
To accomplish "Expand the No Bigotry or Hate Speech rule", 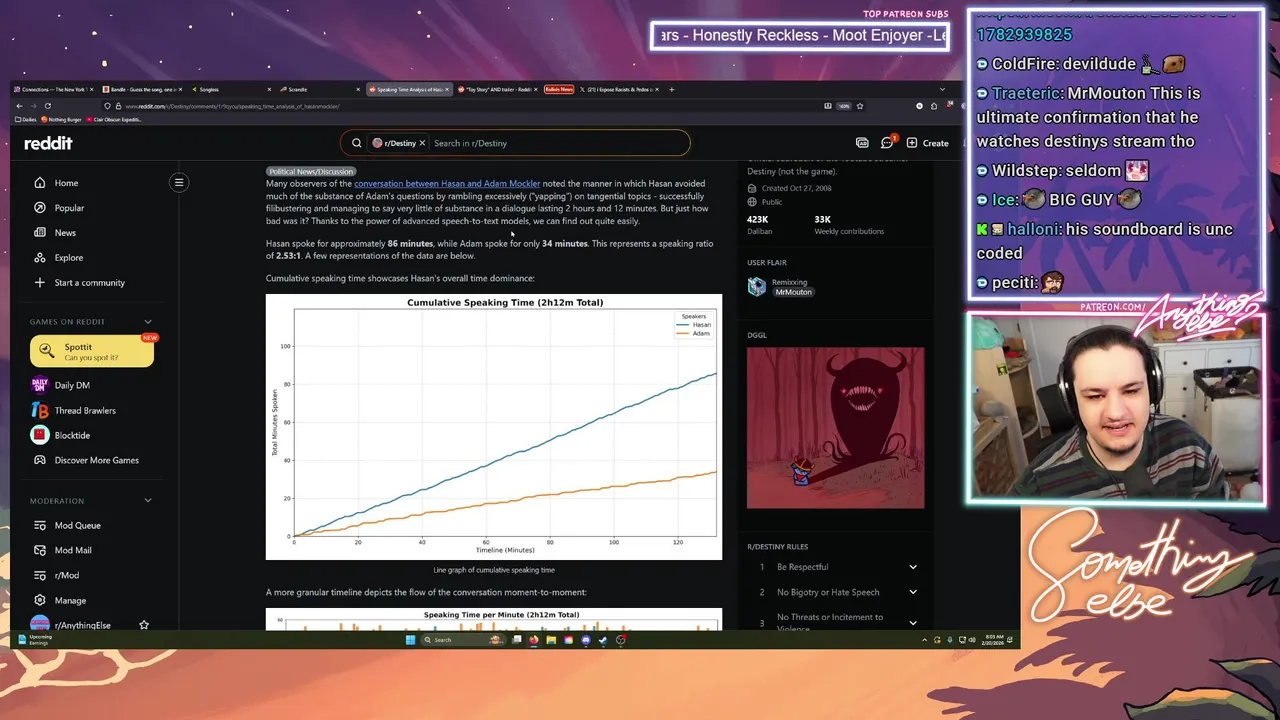I will coord(836,592).
